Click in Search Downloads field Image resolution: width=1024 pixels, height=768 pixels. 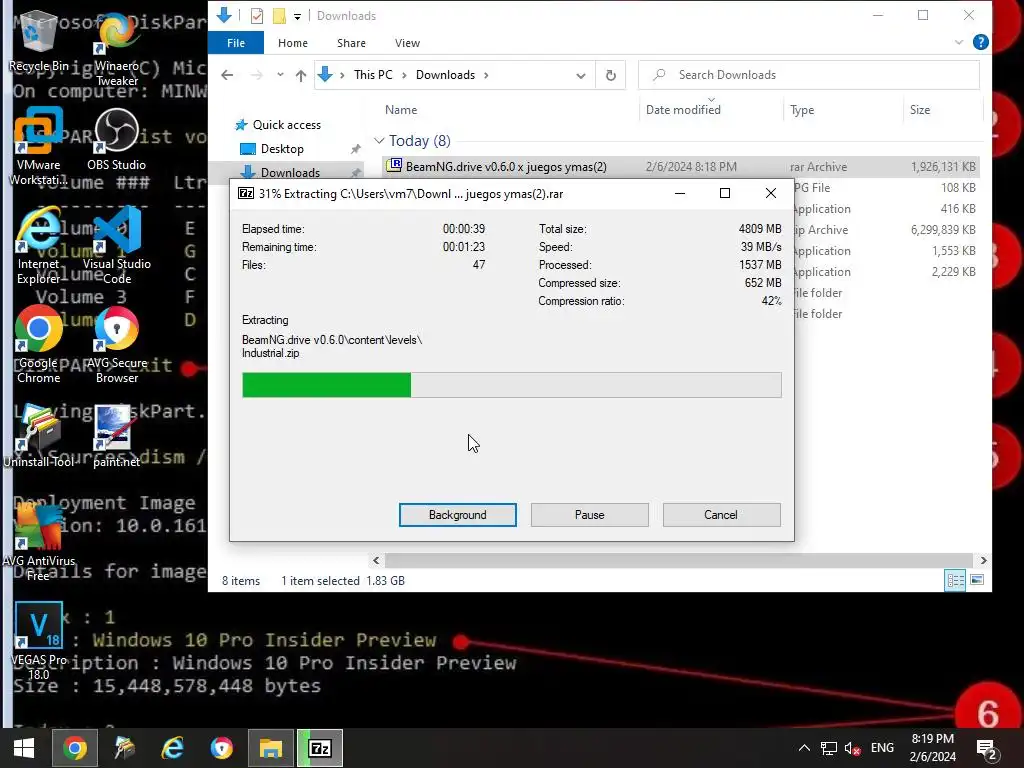808,75
